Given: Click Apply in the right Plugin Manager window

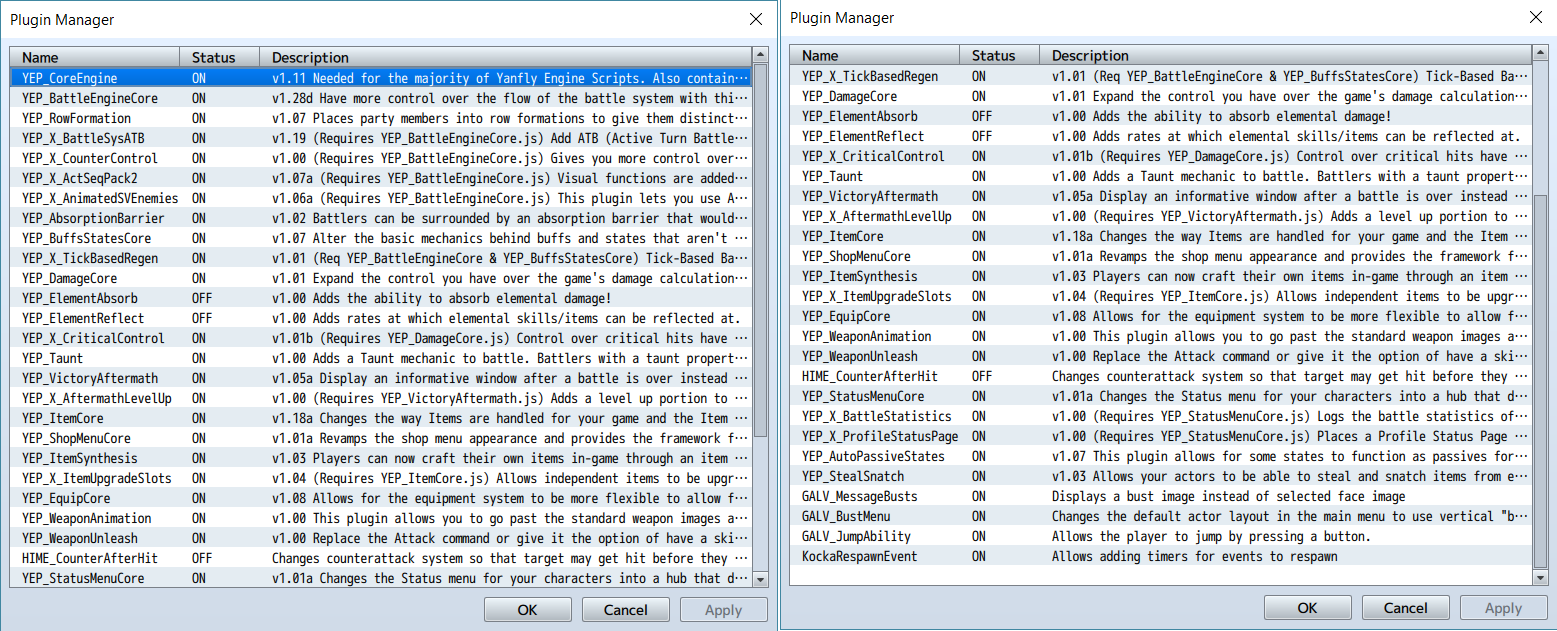Looking at the screenshot, I should (x=1504, y=608).
